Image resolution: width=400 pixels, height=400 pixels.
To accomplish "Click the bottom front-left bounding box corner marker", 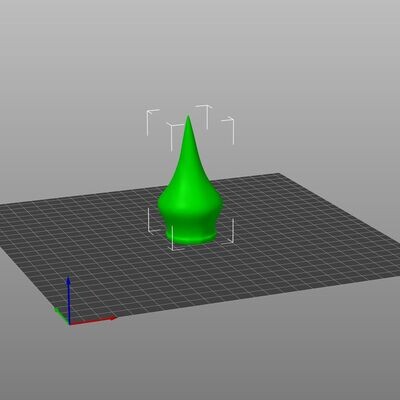I will pyautogui.click(x=177, y=238).
